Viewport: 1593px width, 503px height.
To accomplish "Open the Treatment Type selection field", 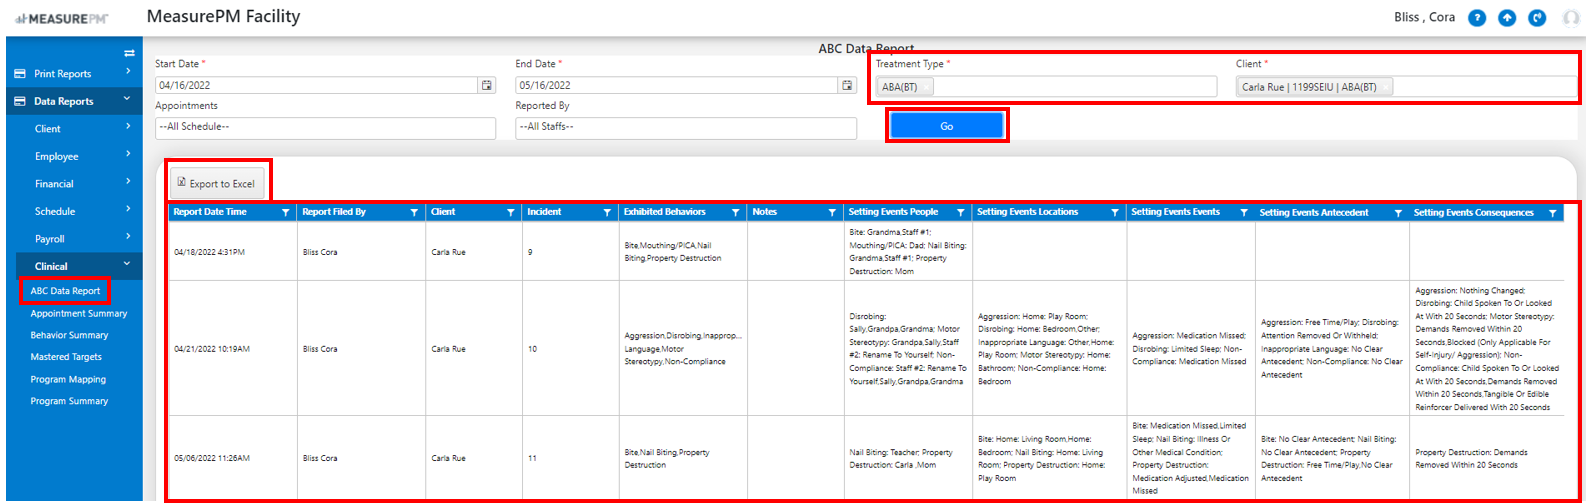I will point(1046,87).
